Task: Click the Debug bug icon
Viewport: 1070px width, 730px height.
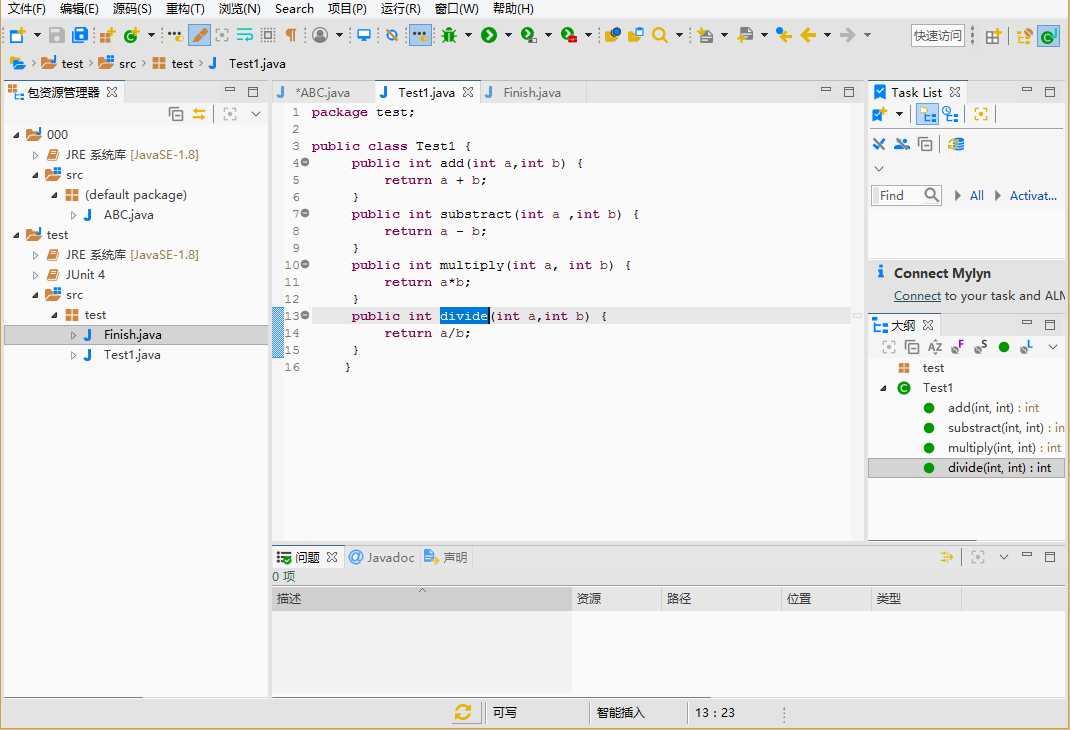Action: click(449, 35)
